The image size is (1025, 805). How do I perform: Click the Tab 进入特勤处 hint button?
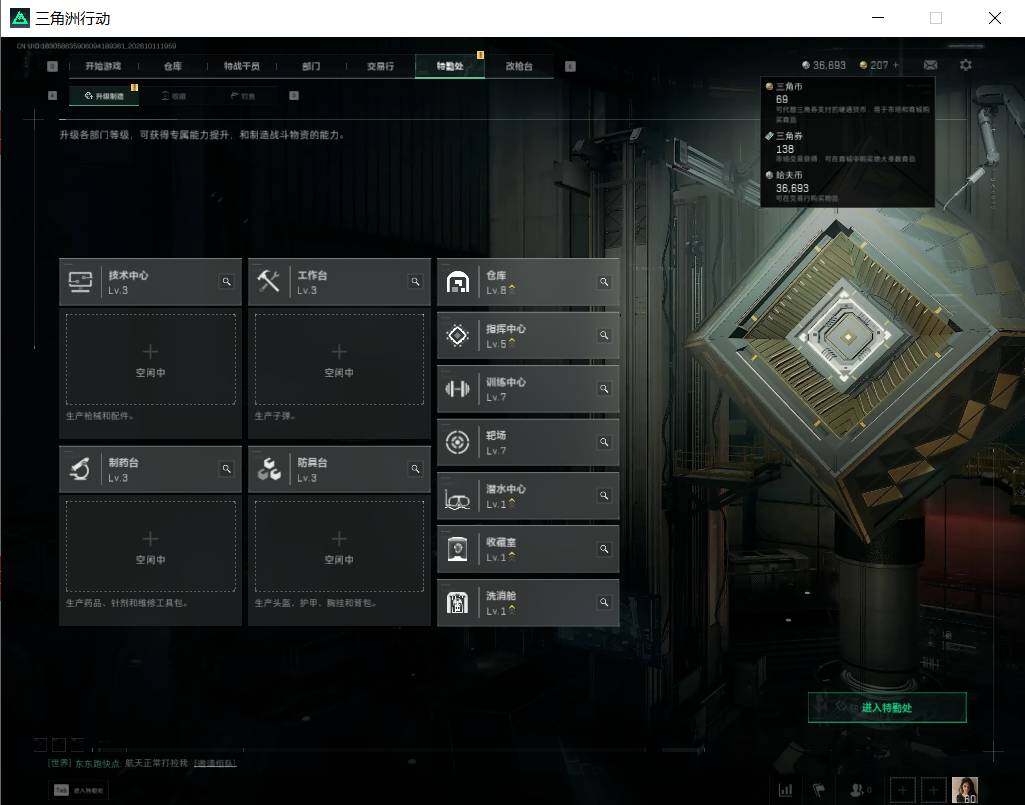pyautogui.click(x=79, y=790)
